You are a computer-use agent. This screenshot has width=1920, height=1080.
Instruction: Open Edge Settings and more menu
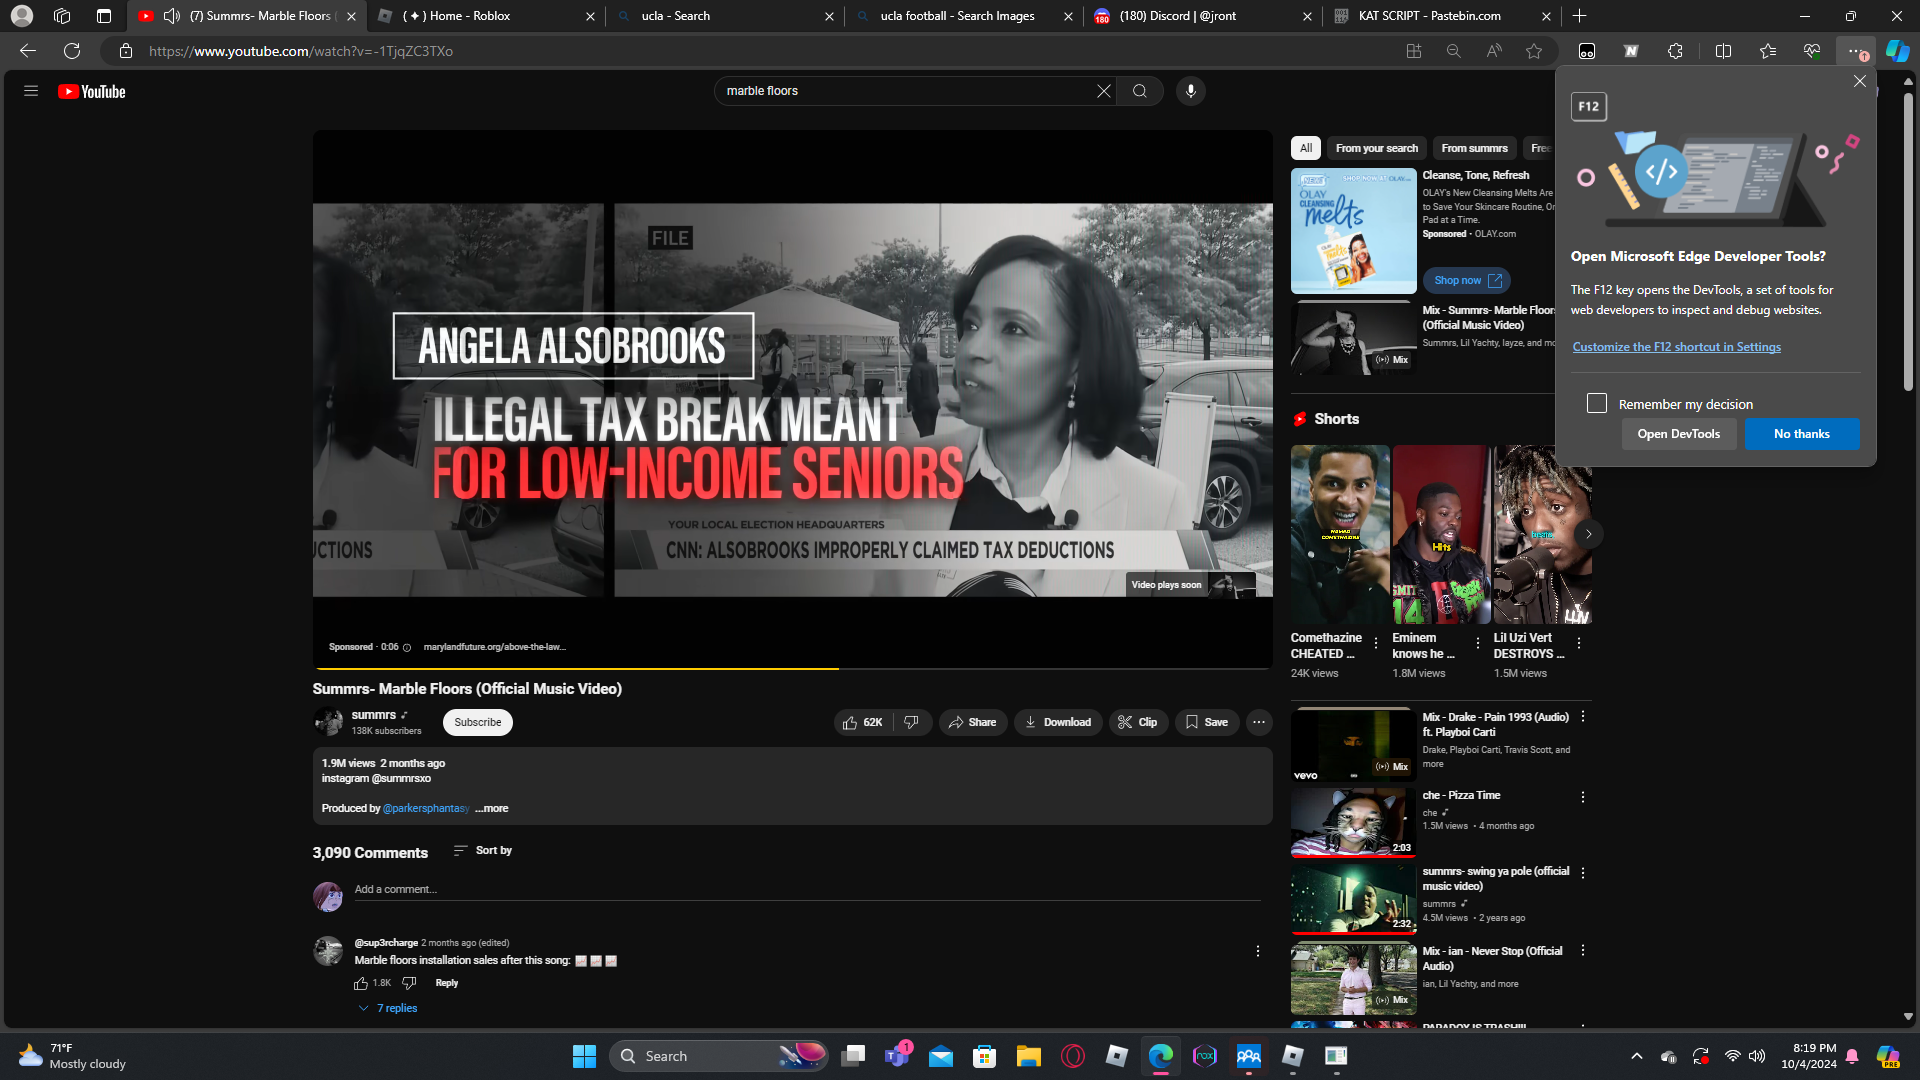(x=1856, y=51)
